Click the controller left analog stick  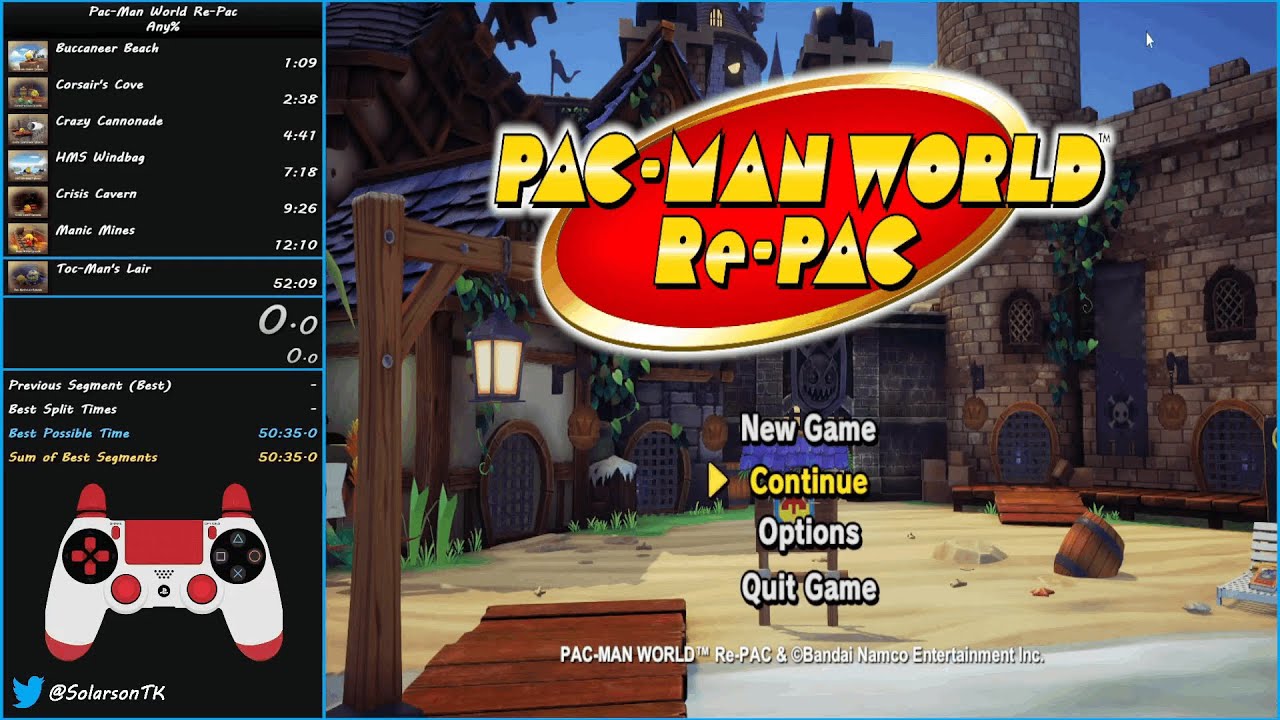click(x=126, y=590)
